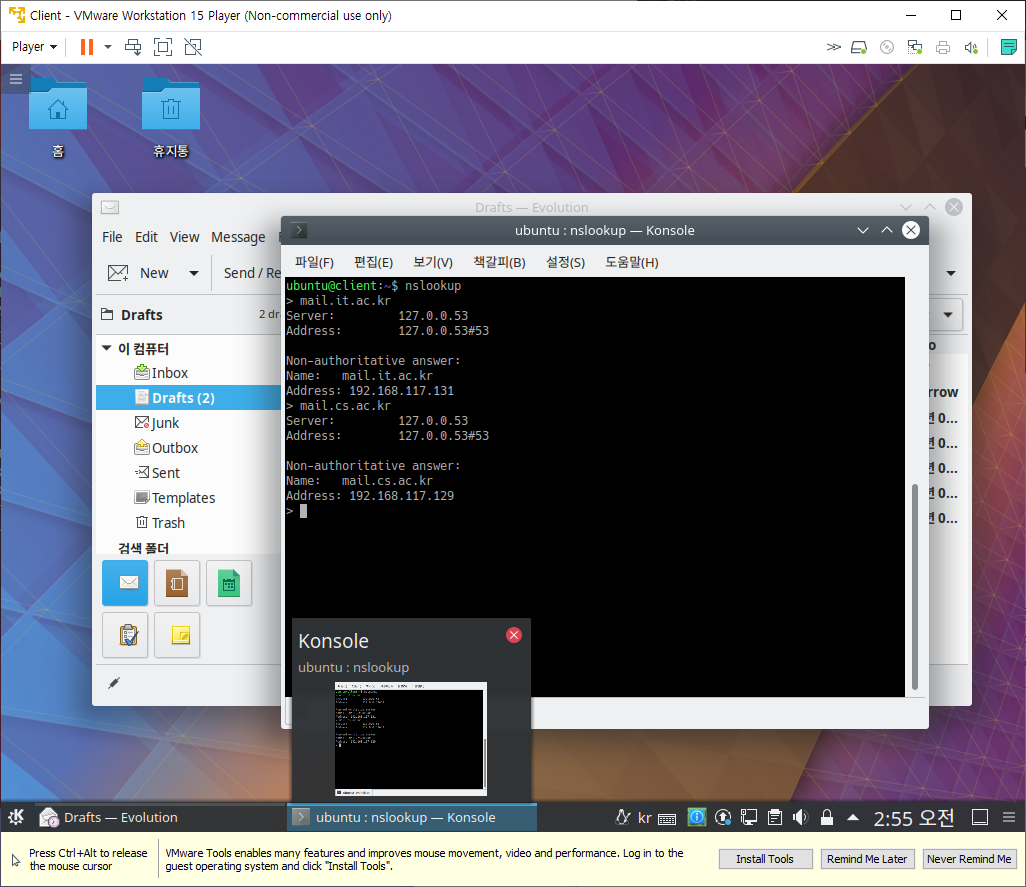Open Konsole 설정(S) menu
Image resolution: width=1026 pixels, height=887 pixels.
click(565, 262)
